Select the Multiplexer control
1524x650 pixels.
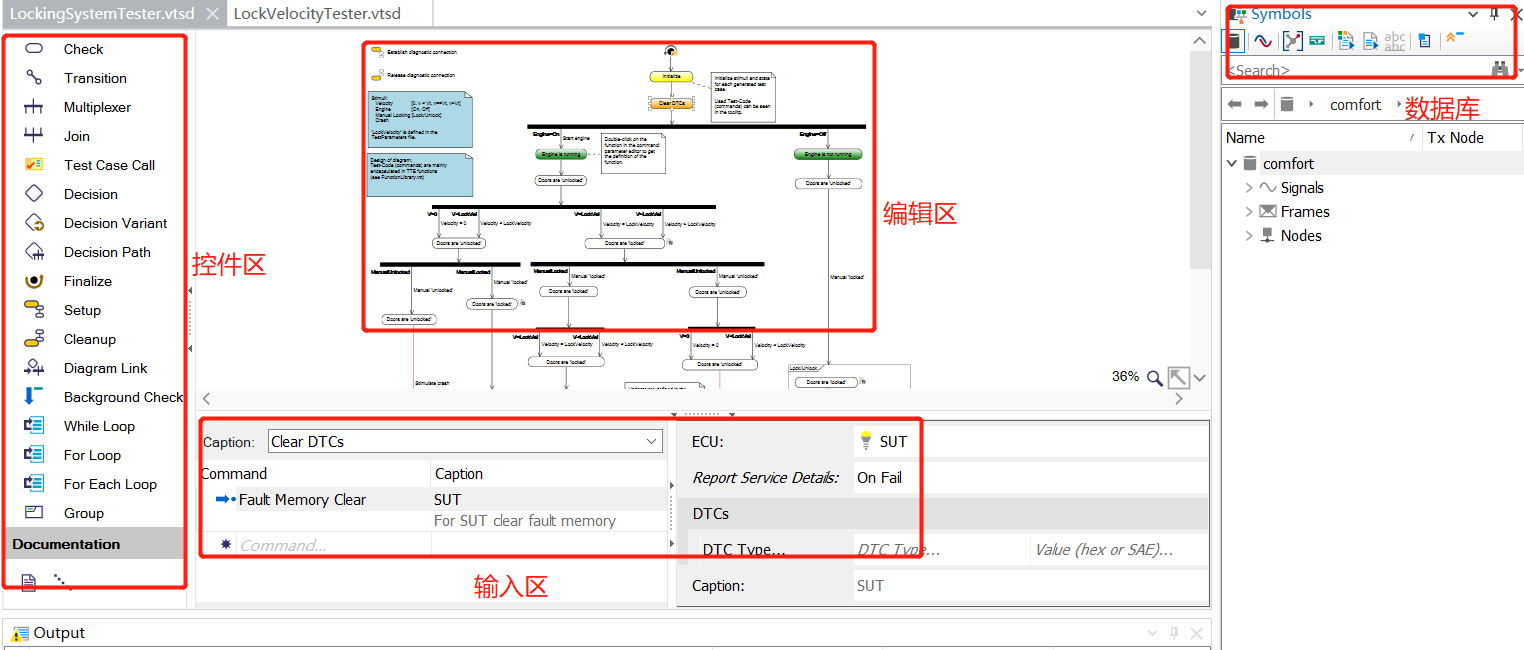(105, 106)
